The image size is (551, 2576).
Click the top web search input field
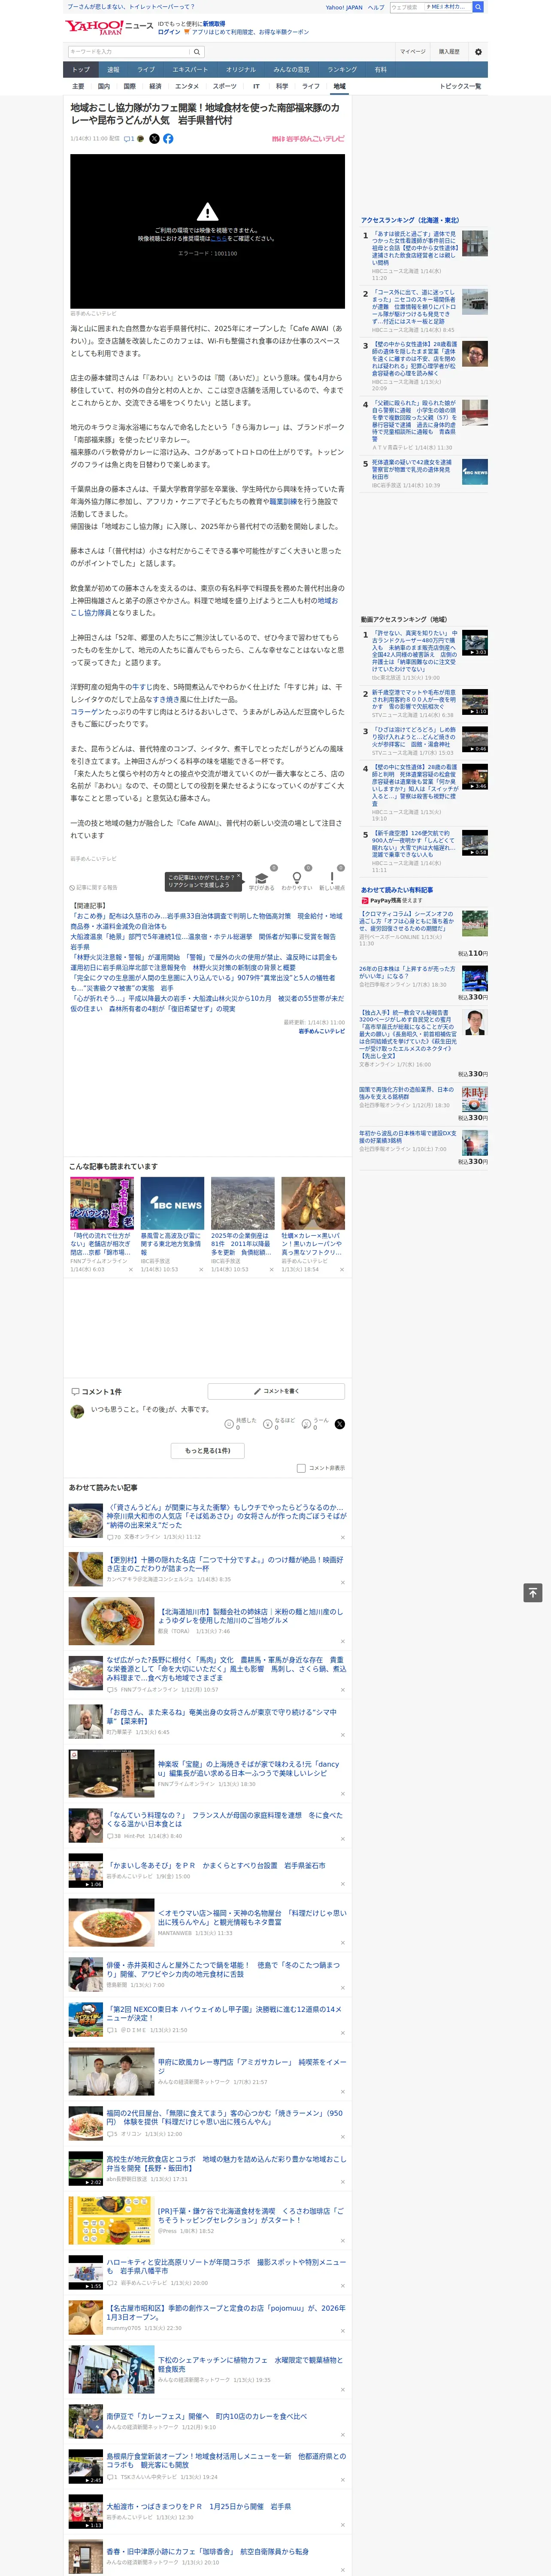tap(407, 7)
